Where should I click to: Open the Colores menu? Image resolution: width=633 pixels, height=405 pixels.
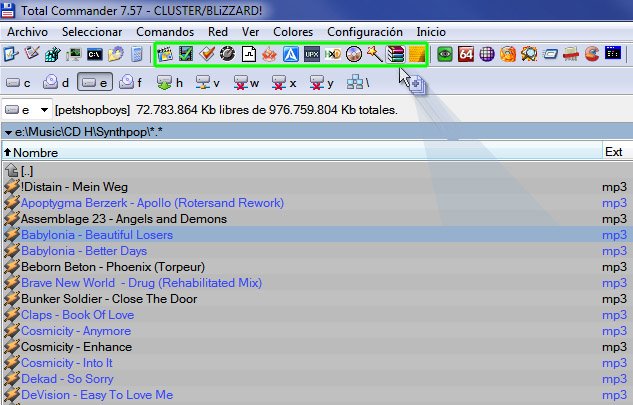(293, 32)
